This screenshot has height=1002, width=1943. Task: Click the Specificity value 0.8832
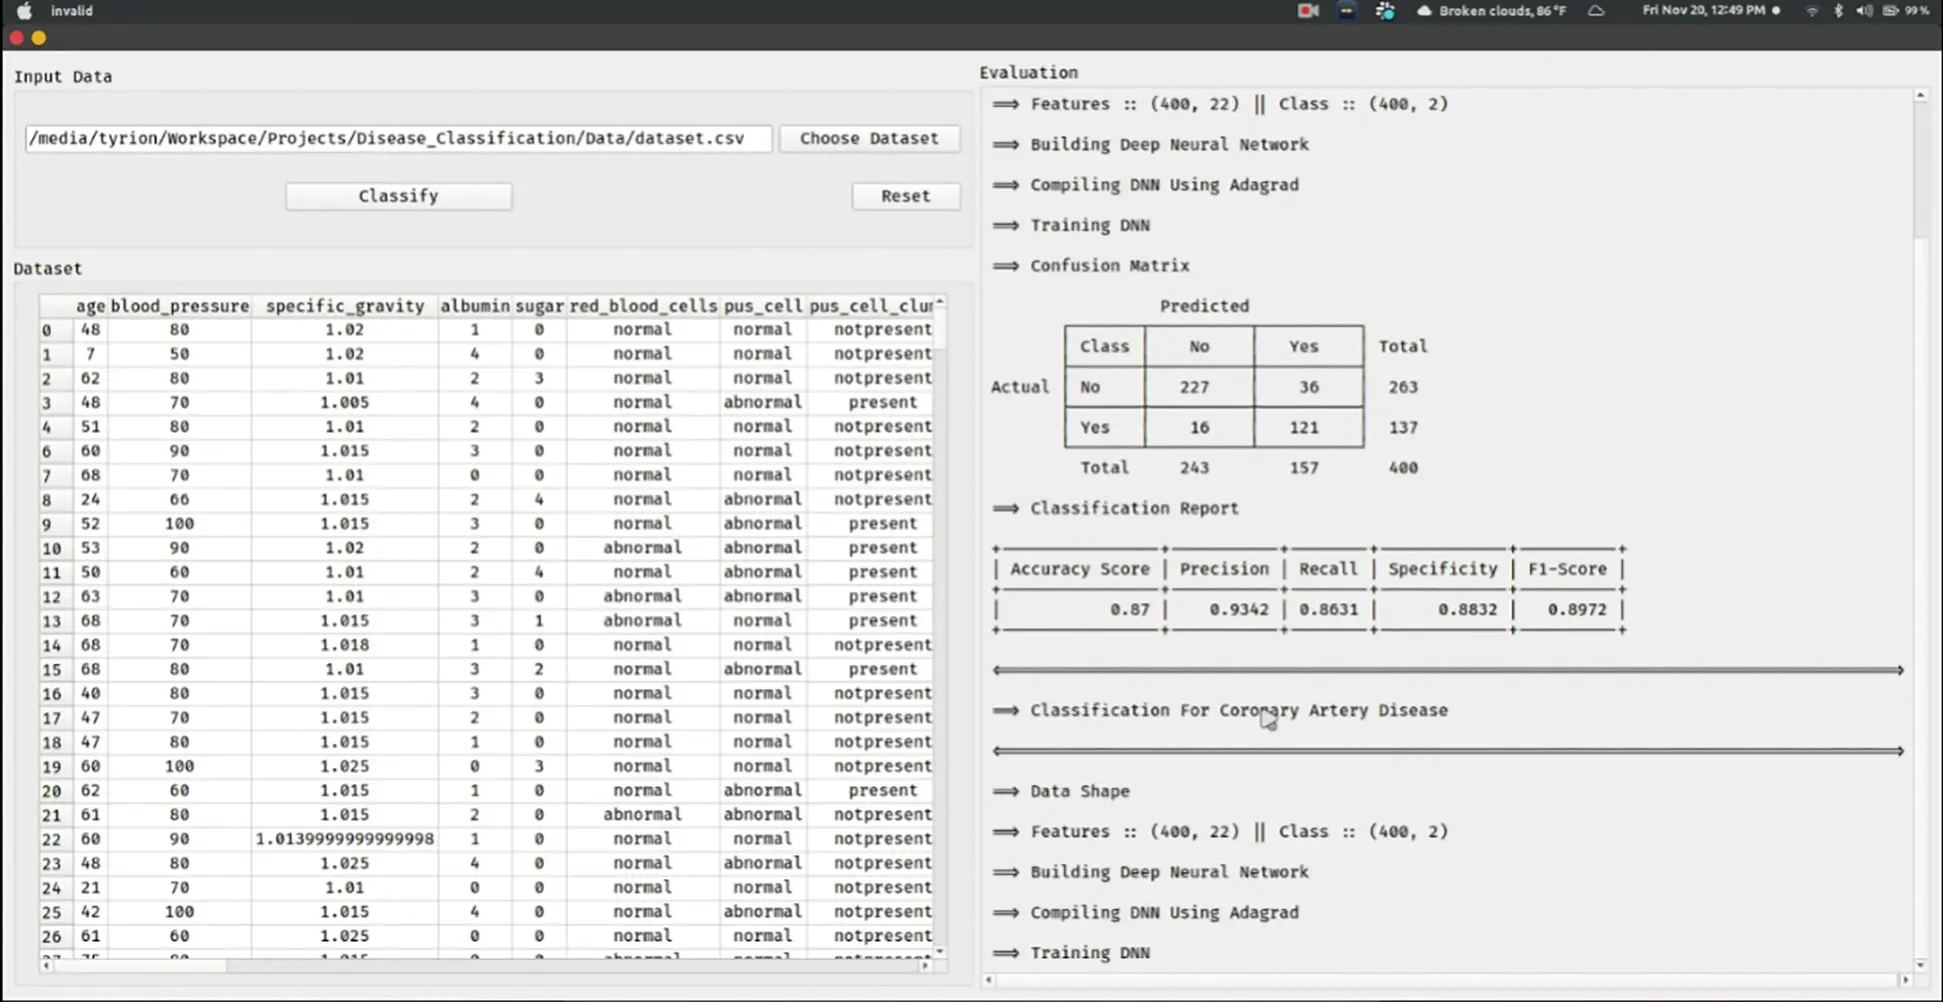pos(1467,609)
